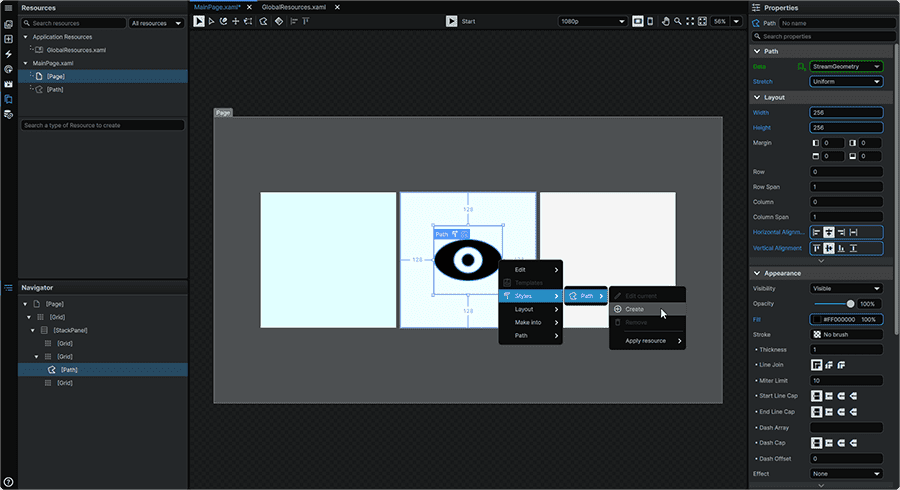900x490 pixels.
Task: Click the Properties panel vertical scrollbar
Action: 897,189
